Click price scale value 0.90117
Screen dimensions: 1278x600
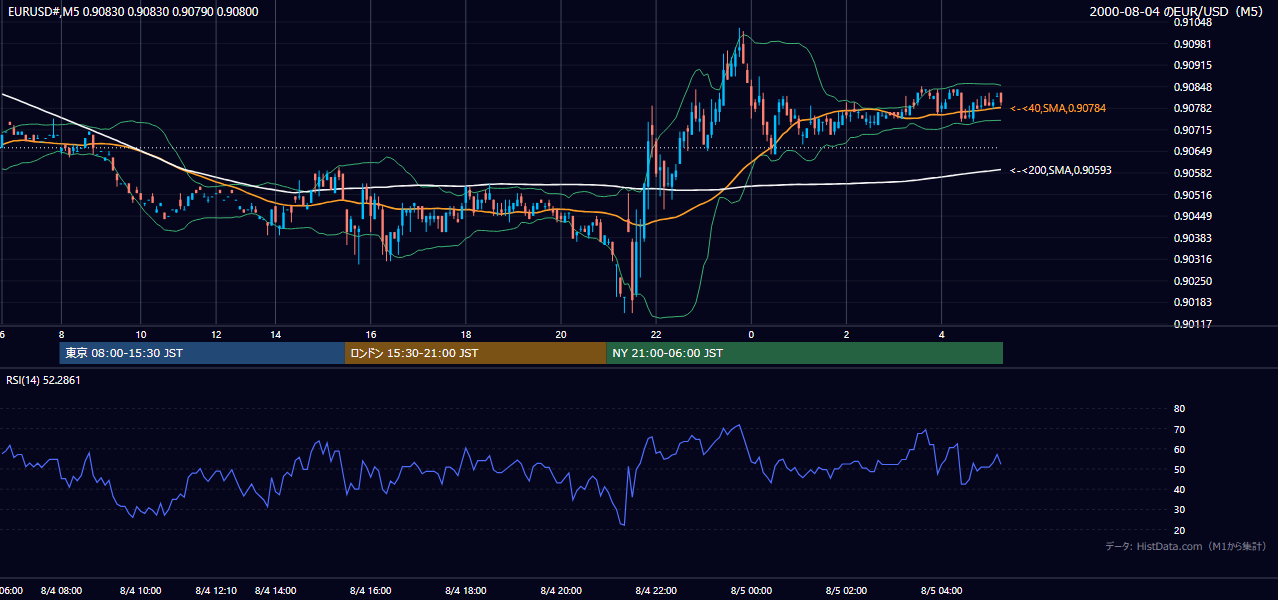point(1193,324)
